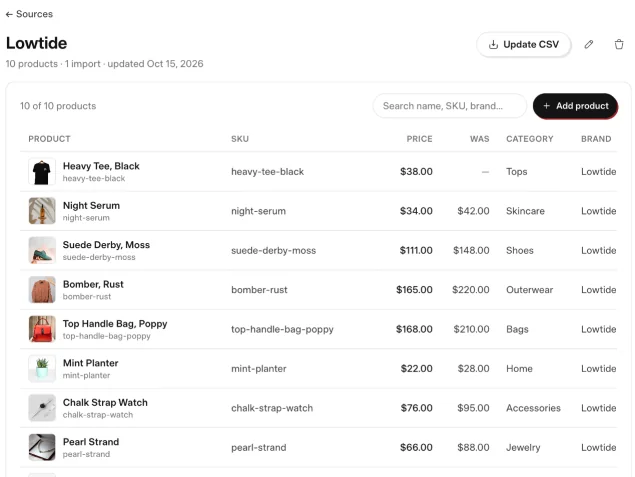
Task: Select the $66.00 price cell
Action: click(416, 447)
